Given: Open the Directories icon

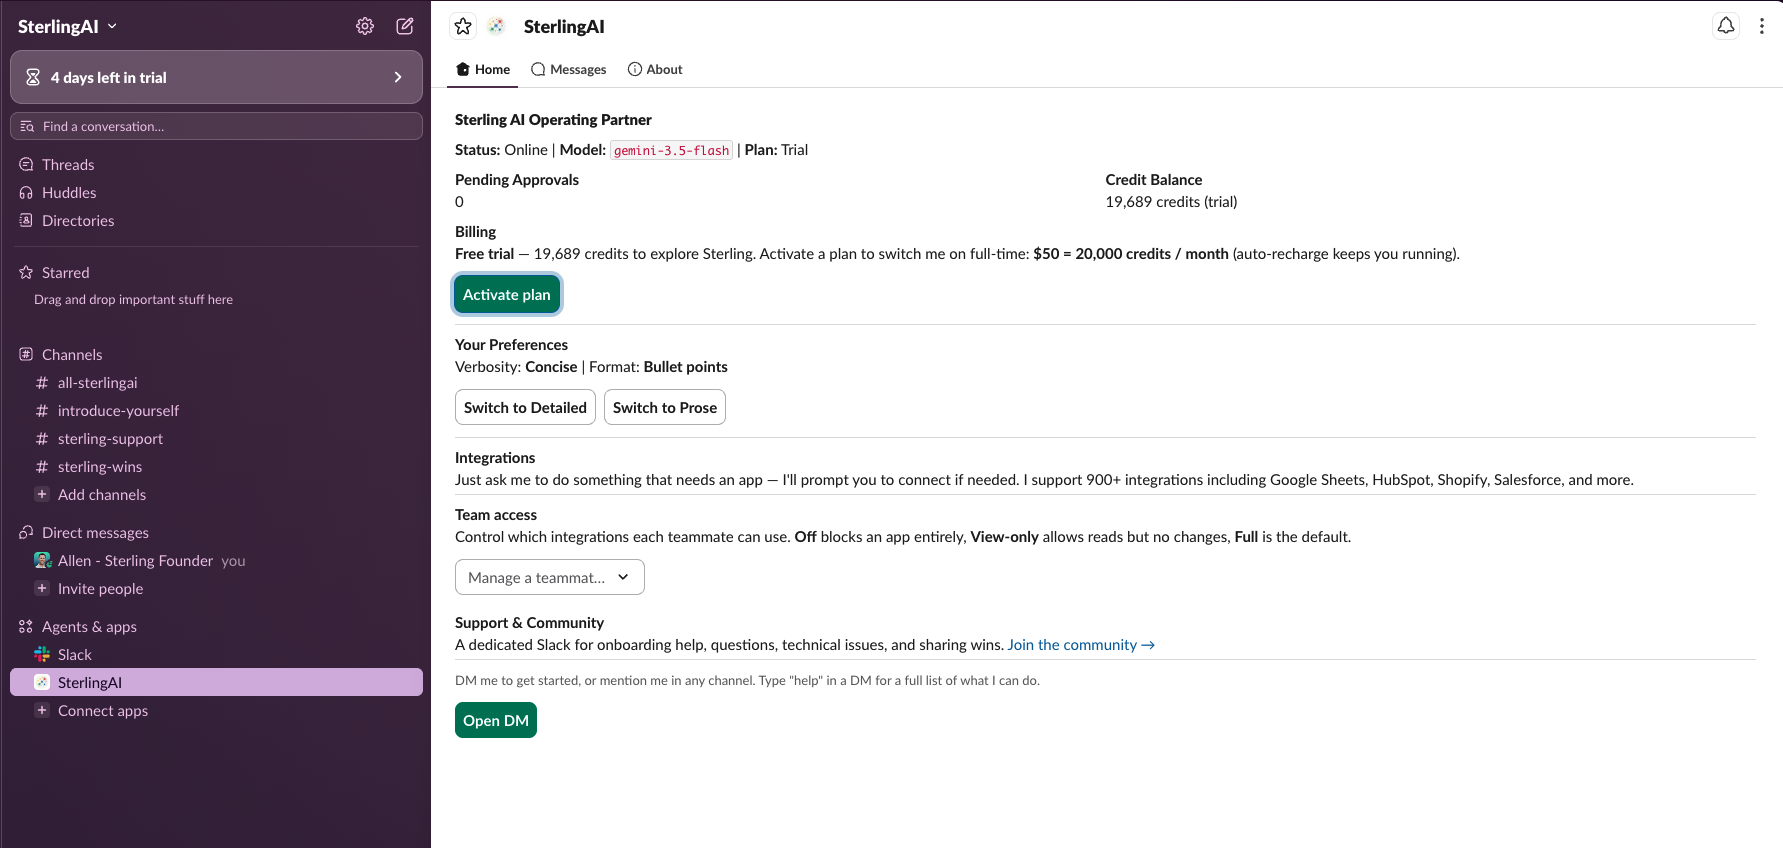Looking at the screenshot, I should (x=26, y=220).
